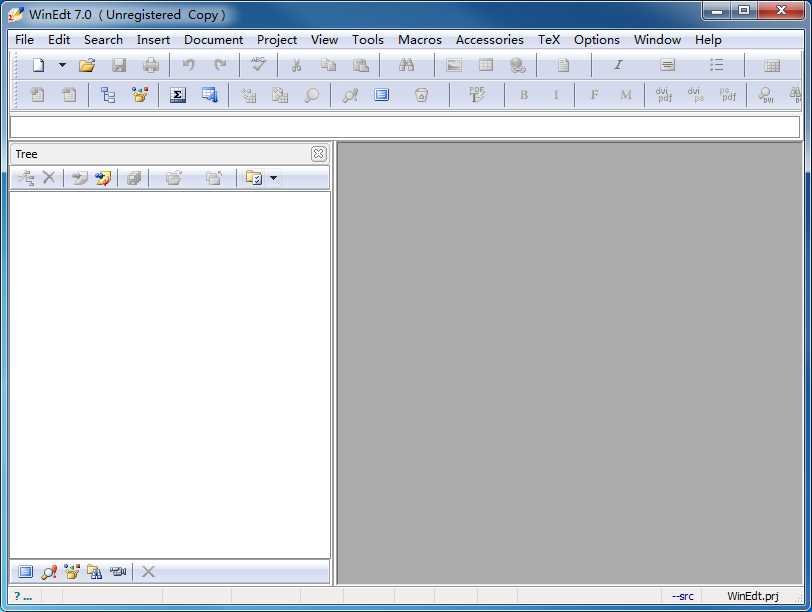812x612 pixels.
Task: Insert a table with the table icon
Action: pyautogui.click(x=486, y=65)
